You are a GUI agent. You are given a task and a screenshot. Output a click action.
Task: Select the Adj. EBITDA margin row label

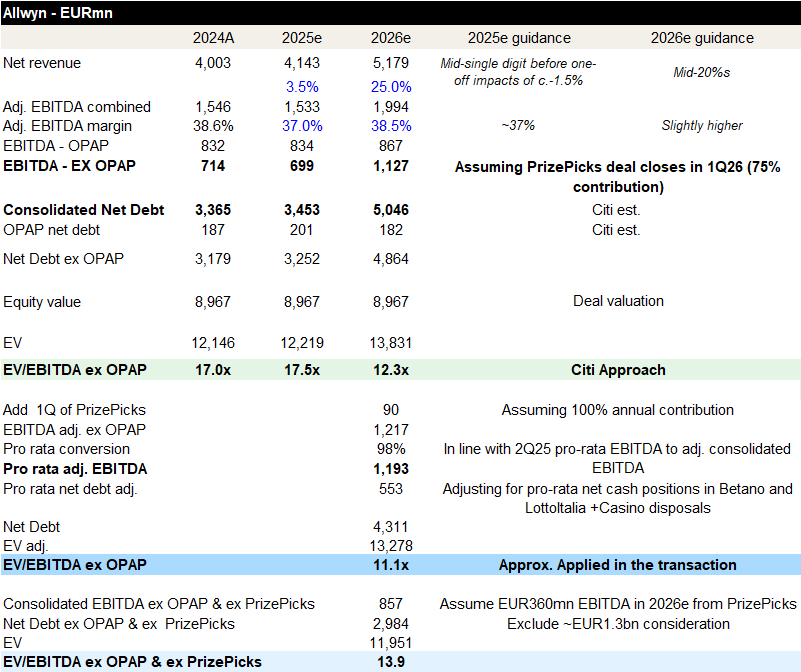[x=68, y=126]
